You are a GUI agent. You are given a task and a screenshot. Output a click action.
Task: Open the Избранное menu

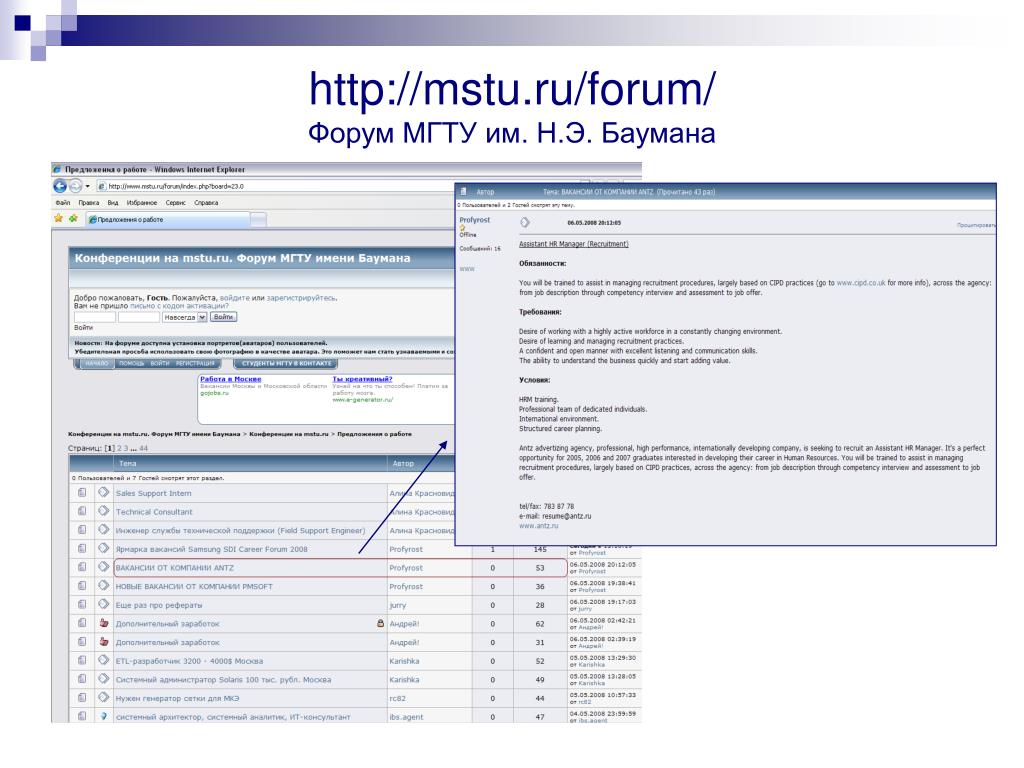tap(142, 203)
